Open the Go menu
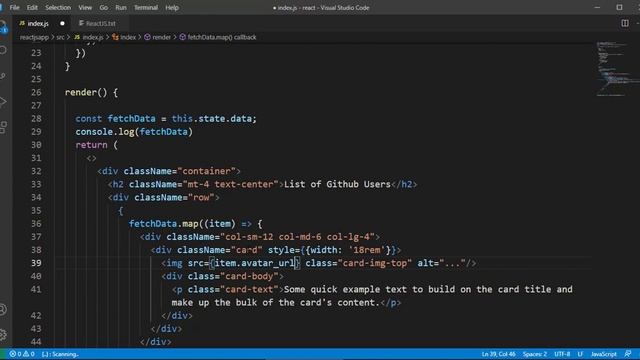Image resolution: width=640 pixels, height=360 pixels. (x=104, y=7)
